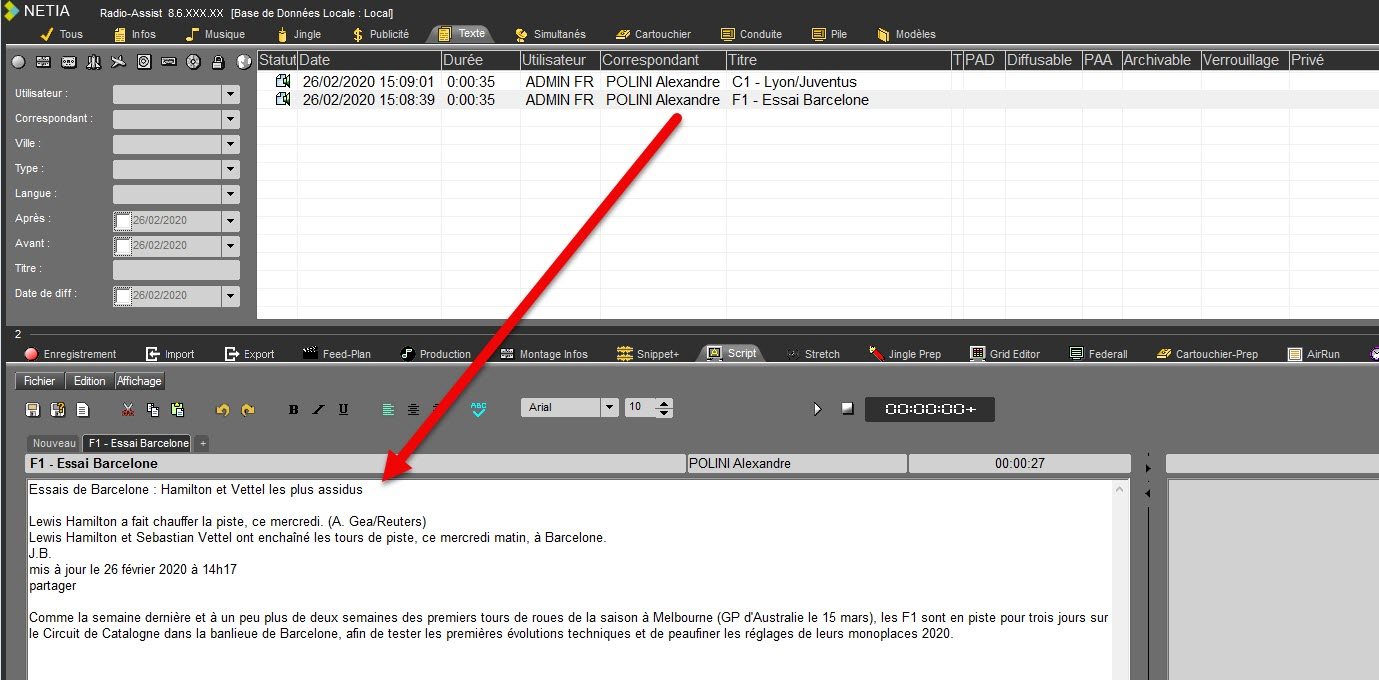Screen dimensions: 1379x680
Task: Click the scissors cut icon
Action: [128, 409]
